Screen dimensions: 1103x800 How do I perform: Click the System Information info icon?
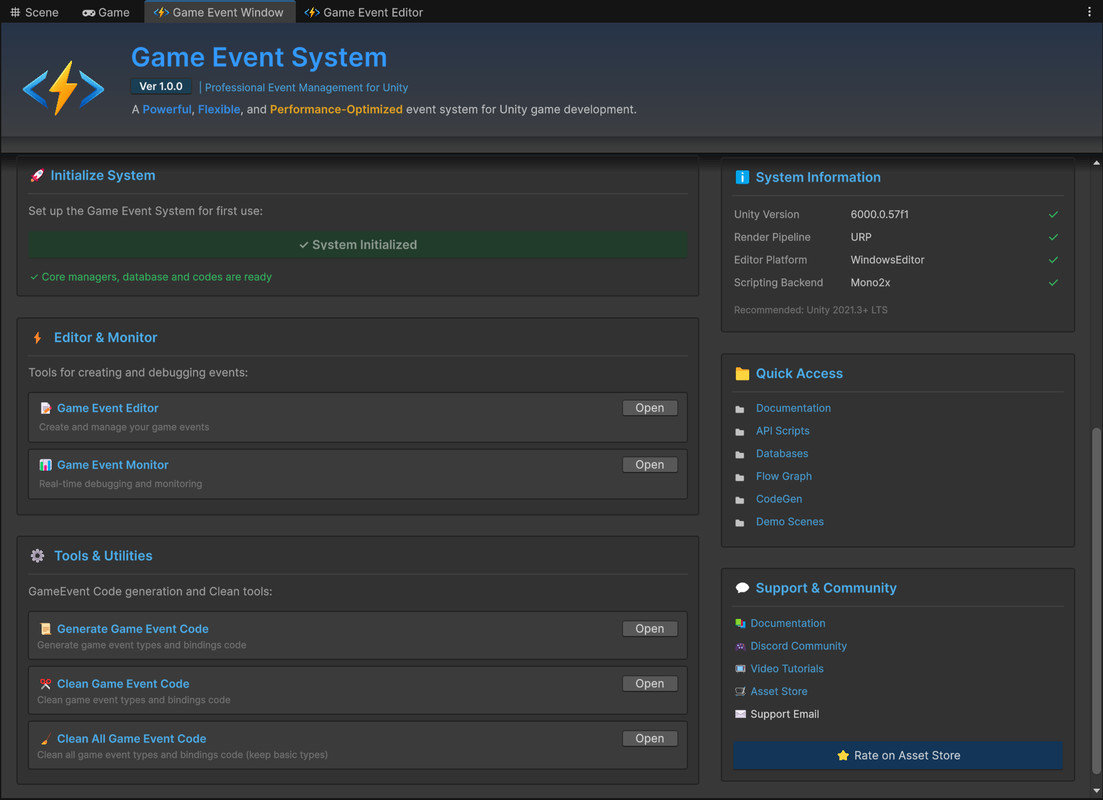coord(742,177)
